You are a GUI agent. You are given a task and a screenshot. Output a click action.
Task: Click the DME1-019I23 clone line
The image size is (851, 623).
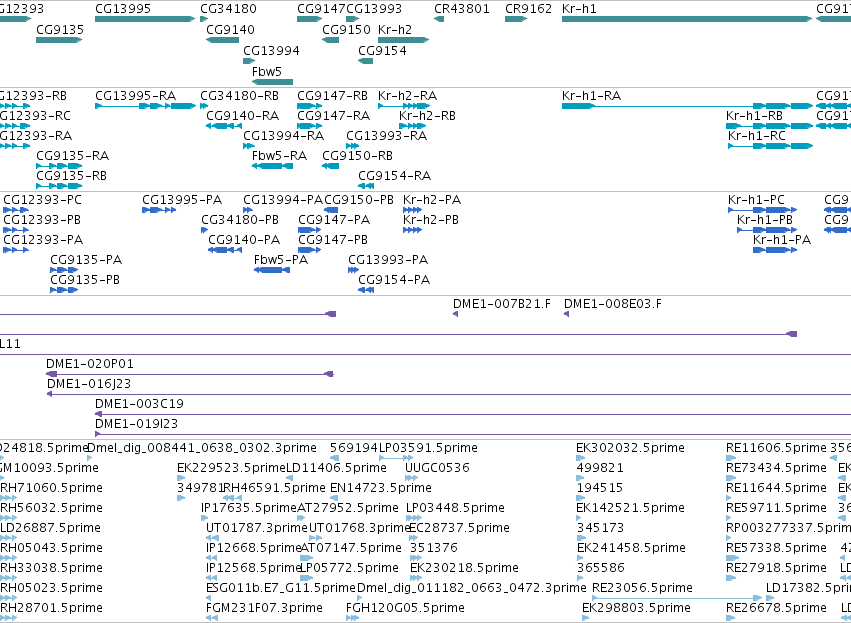473,434
